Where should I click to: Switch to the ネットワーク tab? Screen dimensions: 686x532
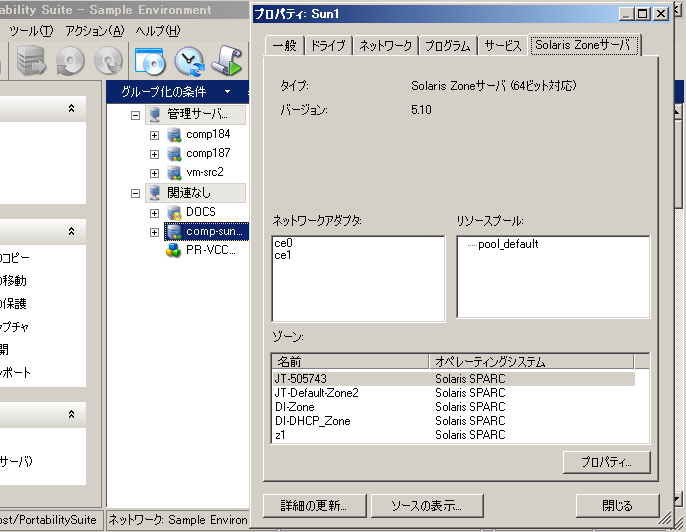pyautogui.click(x=385, y=46)
